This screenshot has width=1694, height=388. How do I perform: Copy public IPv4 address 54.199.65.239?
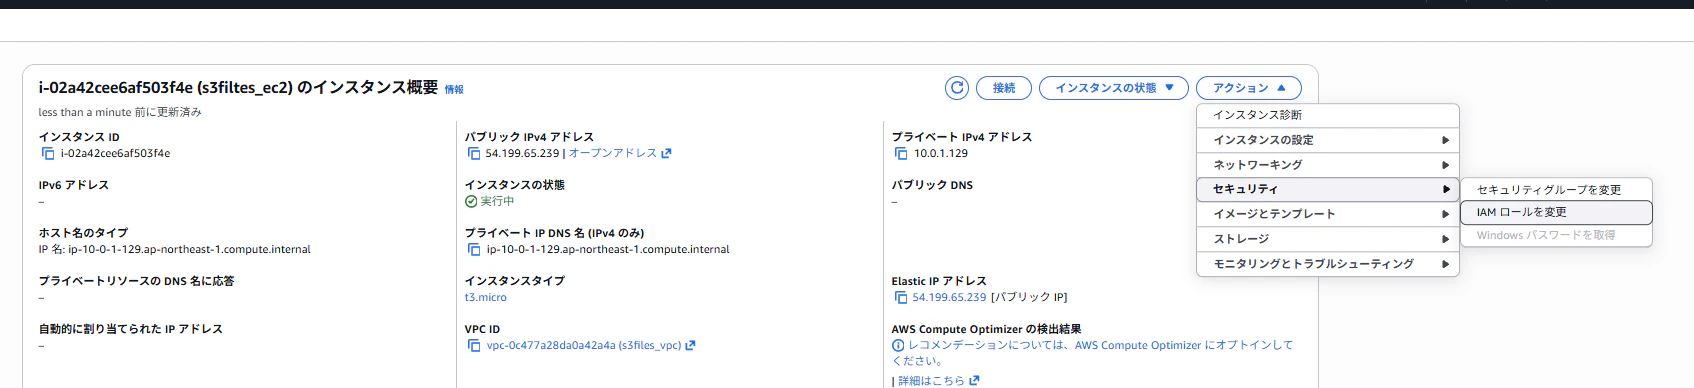[474, 153]
